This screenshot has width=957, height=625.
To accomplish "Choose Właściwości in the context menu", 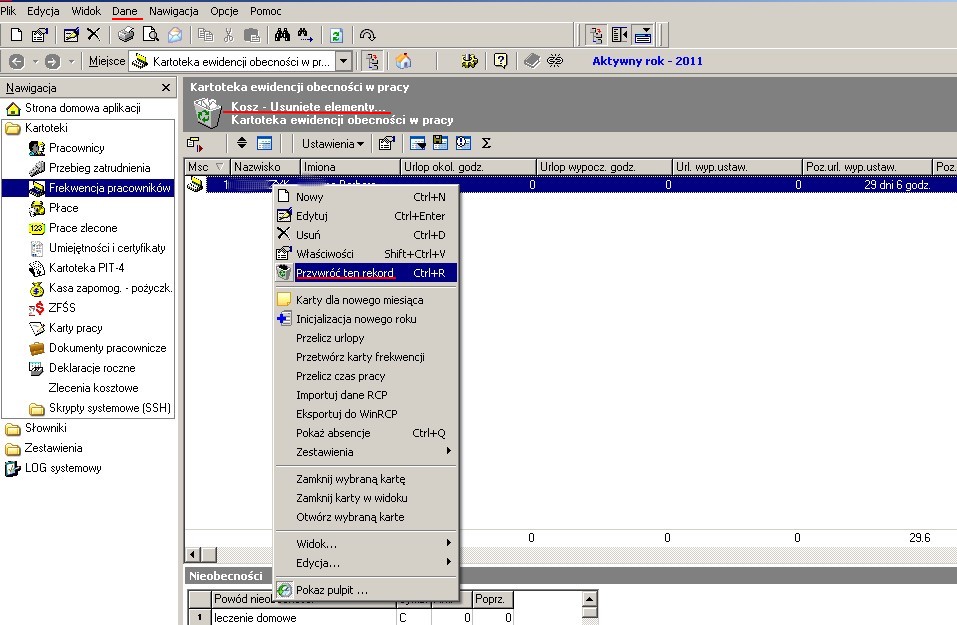I will coord(366,254).
